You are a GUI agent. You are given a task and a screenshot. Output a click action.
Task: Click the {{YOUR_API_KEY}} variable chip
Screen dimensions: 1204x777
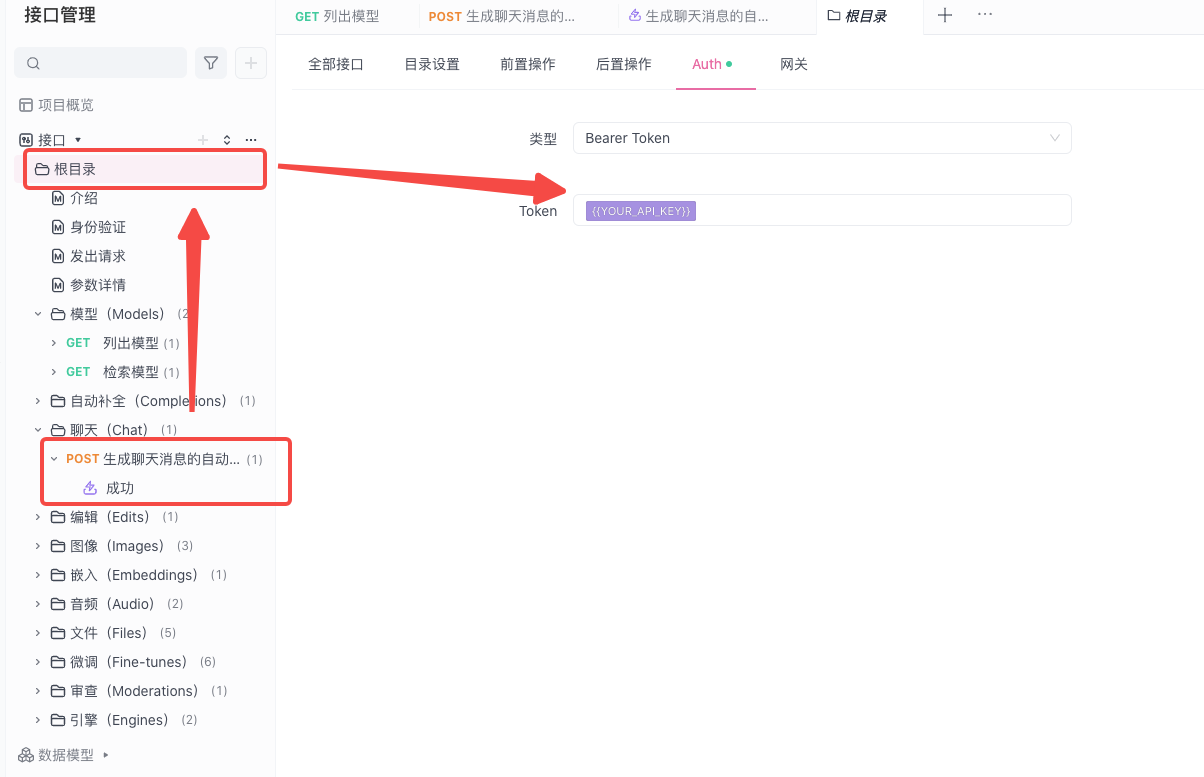click(640, 210)
